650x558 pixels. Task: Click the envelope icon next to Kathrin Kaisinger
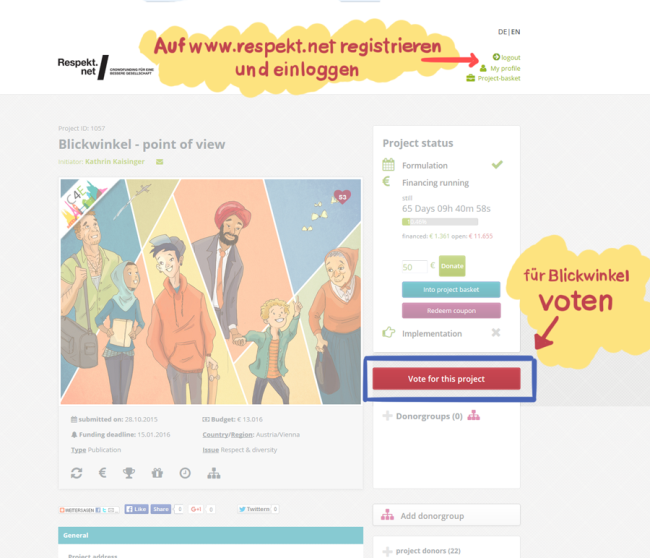click(x=160, y=162)
